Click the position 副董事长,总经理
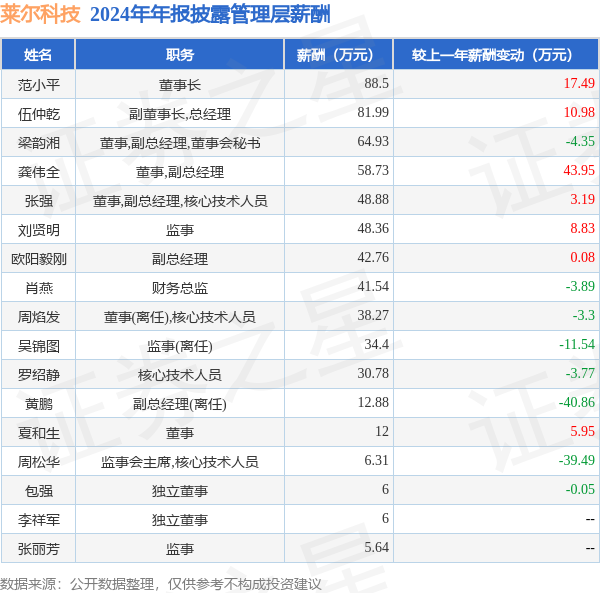Screen dimensions: 600x593 click(180, 114)
